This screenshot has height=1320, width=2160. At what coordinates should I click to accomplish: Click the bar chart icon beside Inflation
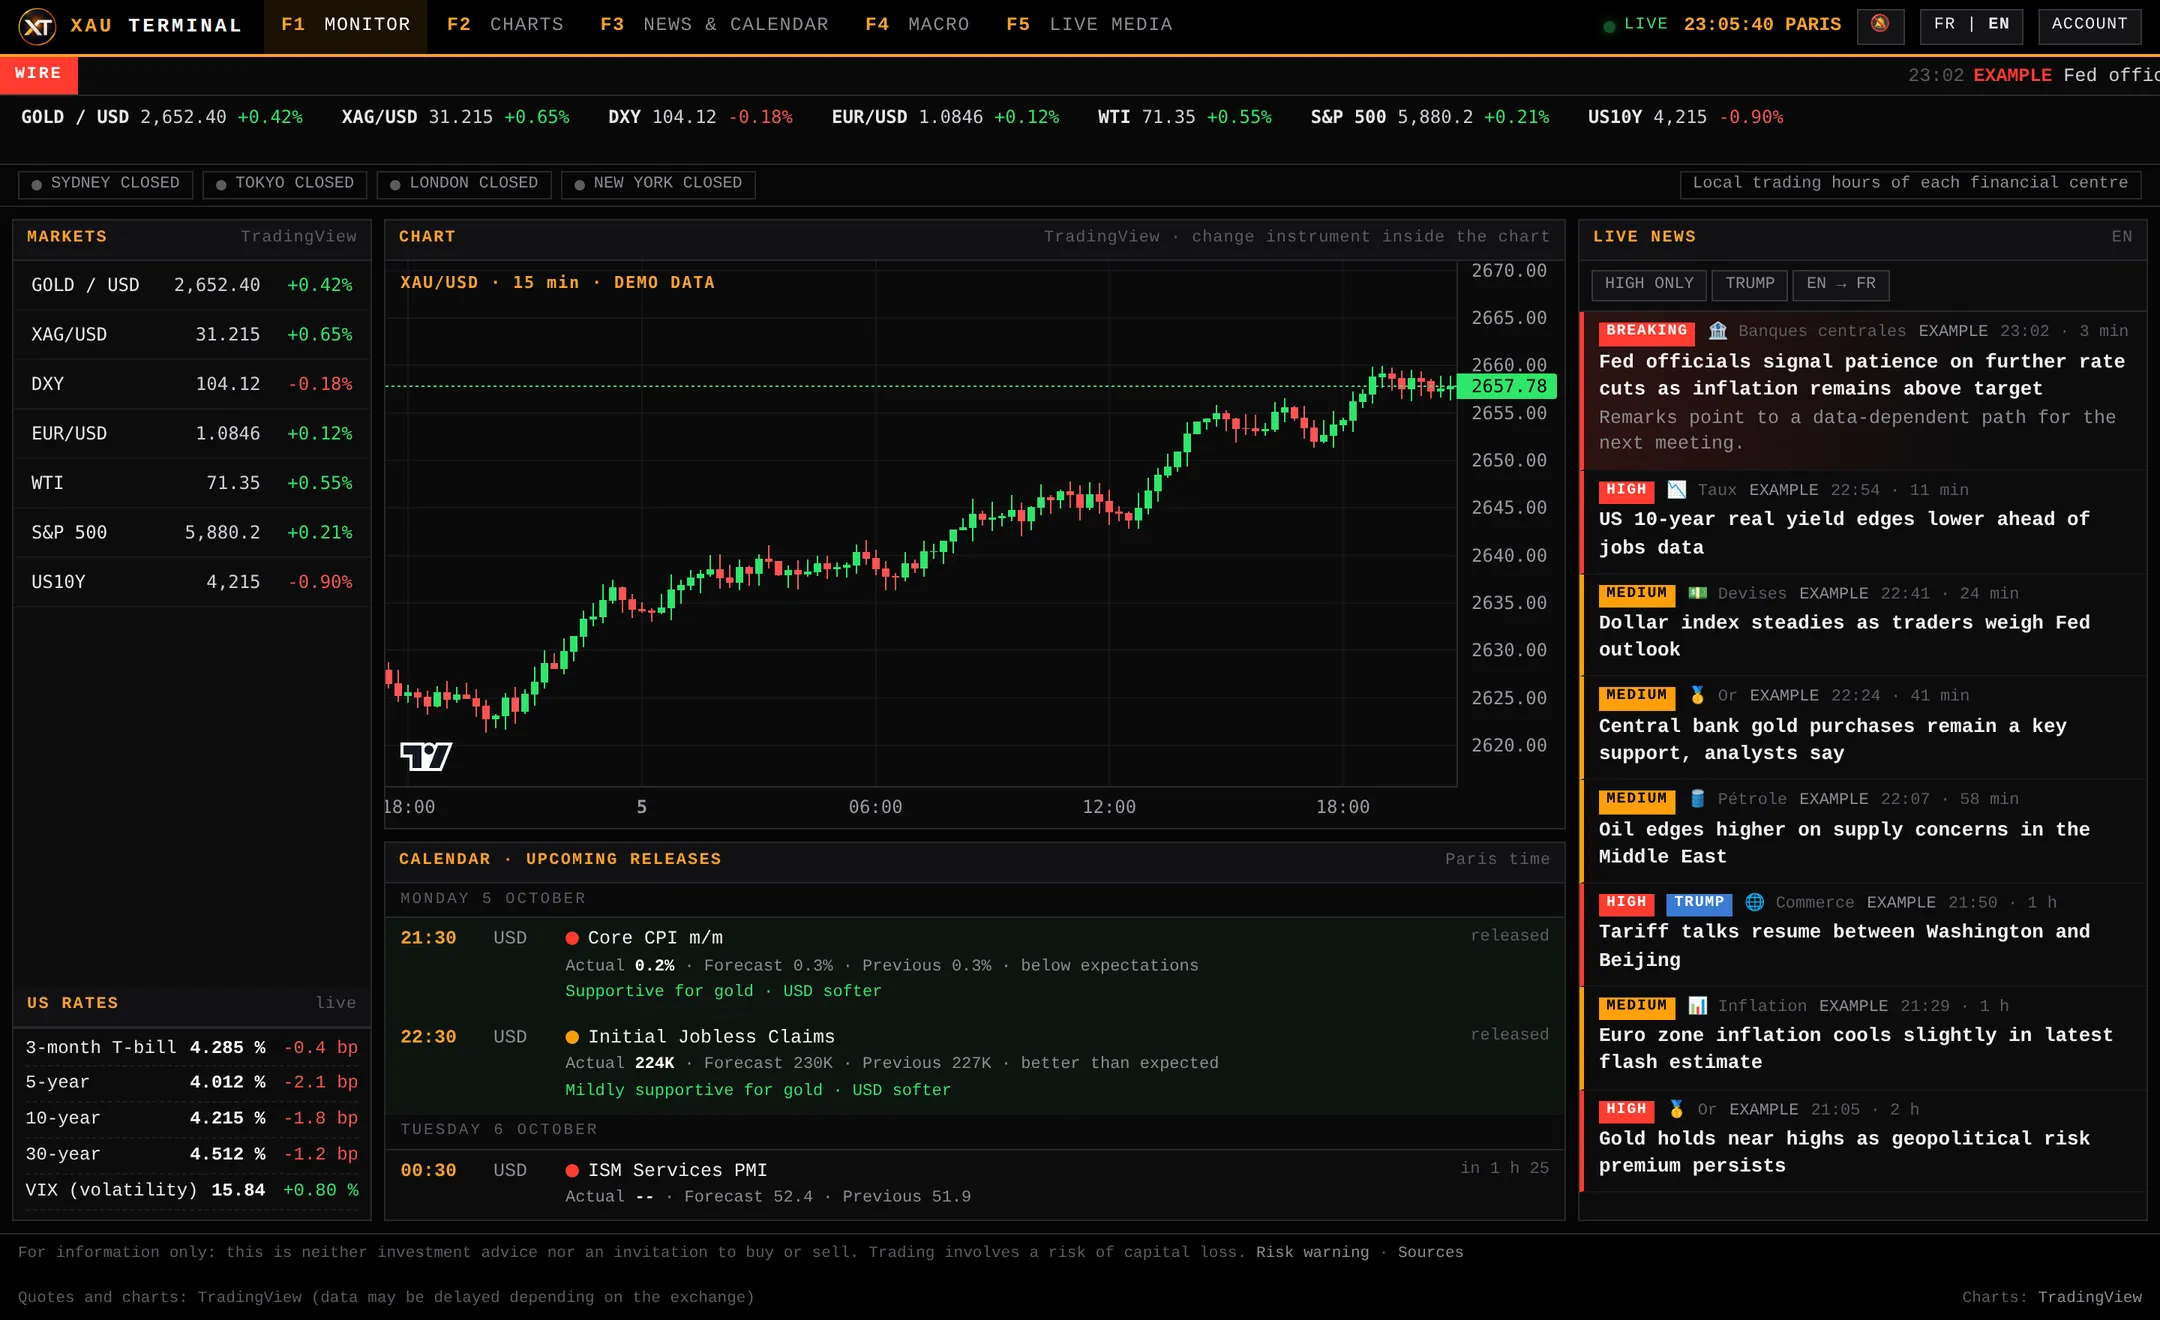click(1698, 1006)
